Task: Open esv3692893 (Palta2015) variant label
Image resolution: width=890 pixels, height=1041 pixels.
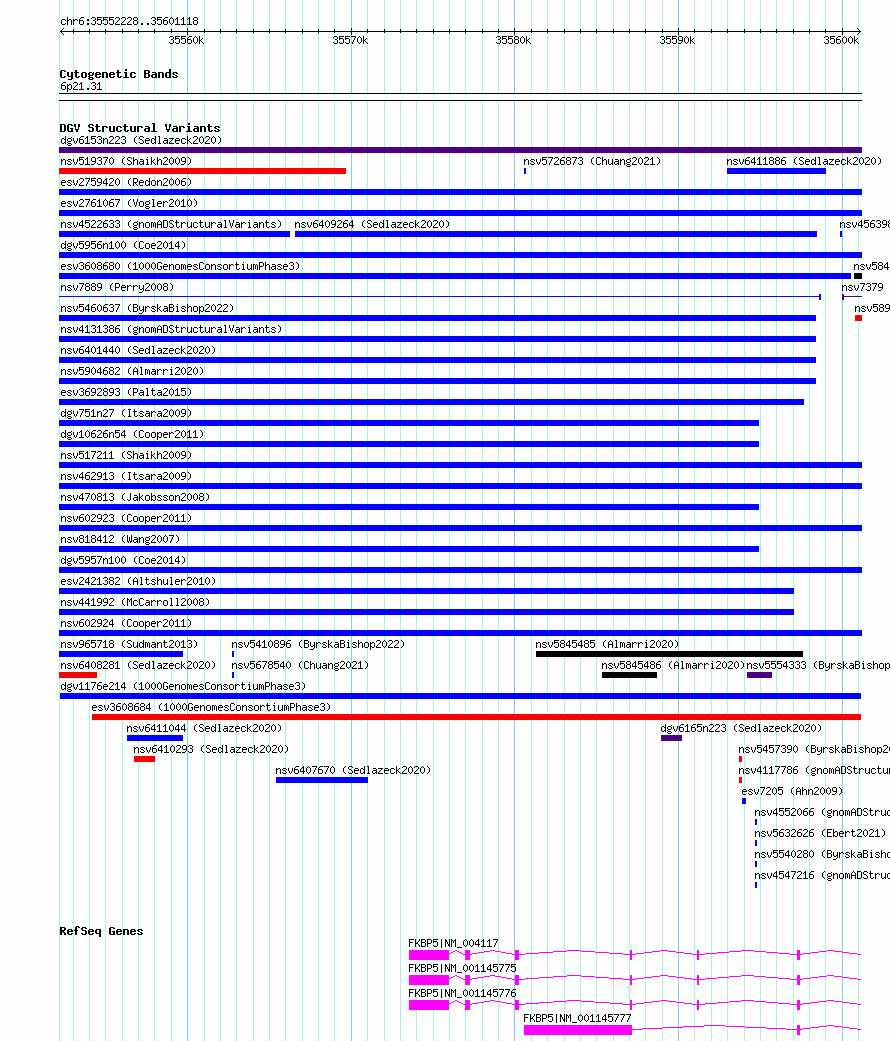Action: click(126, 392)
